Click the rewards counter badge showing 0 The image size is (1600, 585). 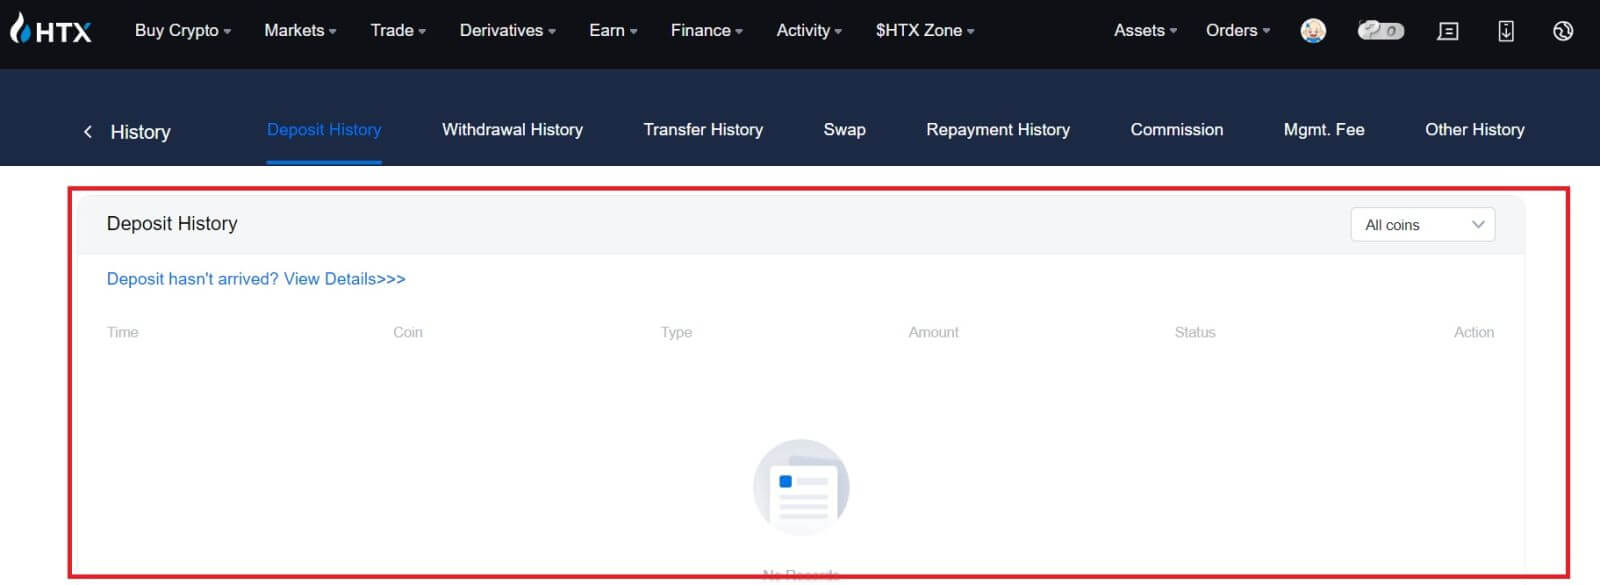click(1380, 31)
